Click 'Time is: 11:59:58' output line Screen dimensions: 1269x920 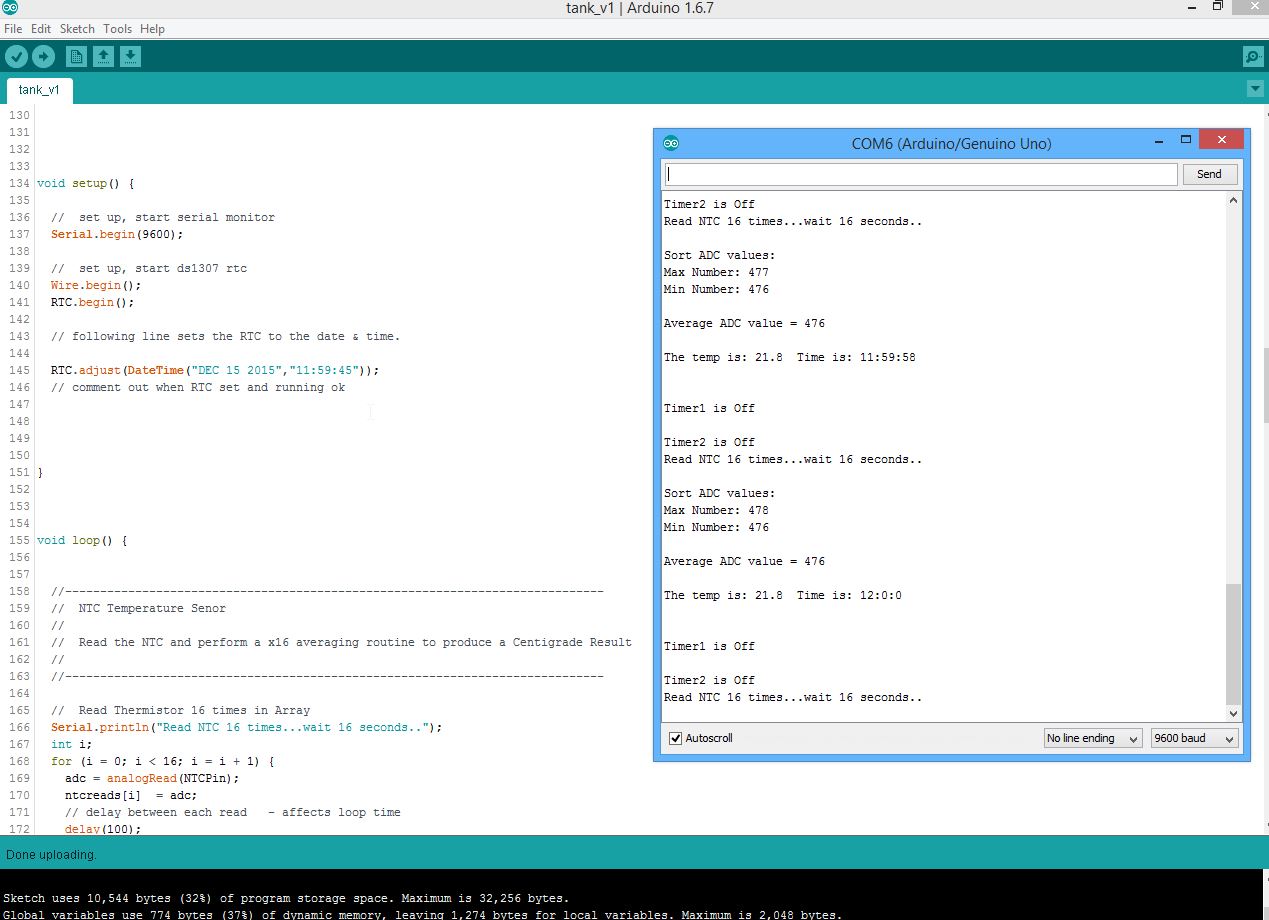click(856, 357)
